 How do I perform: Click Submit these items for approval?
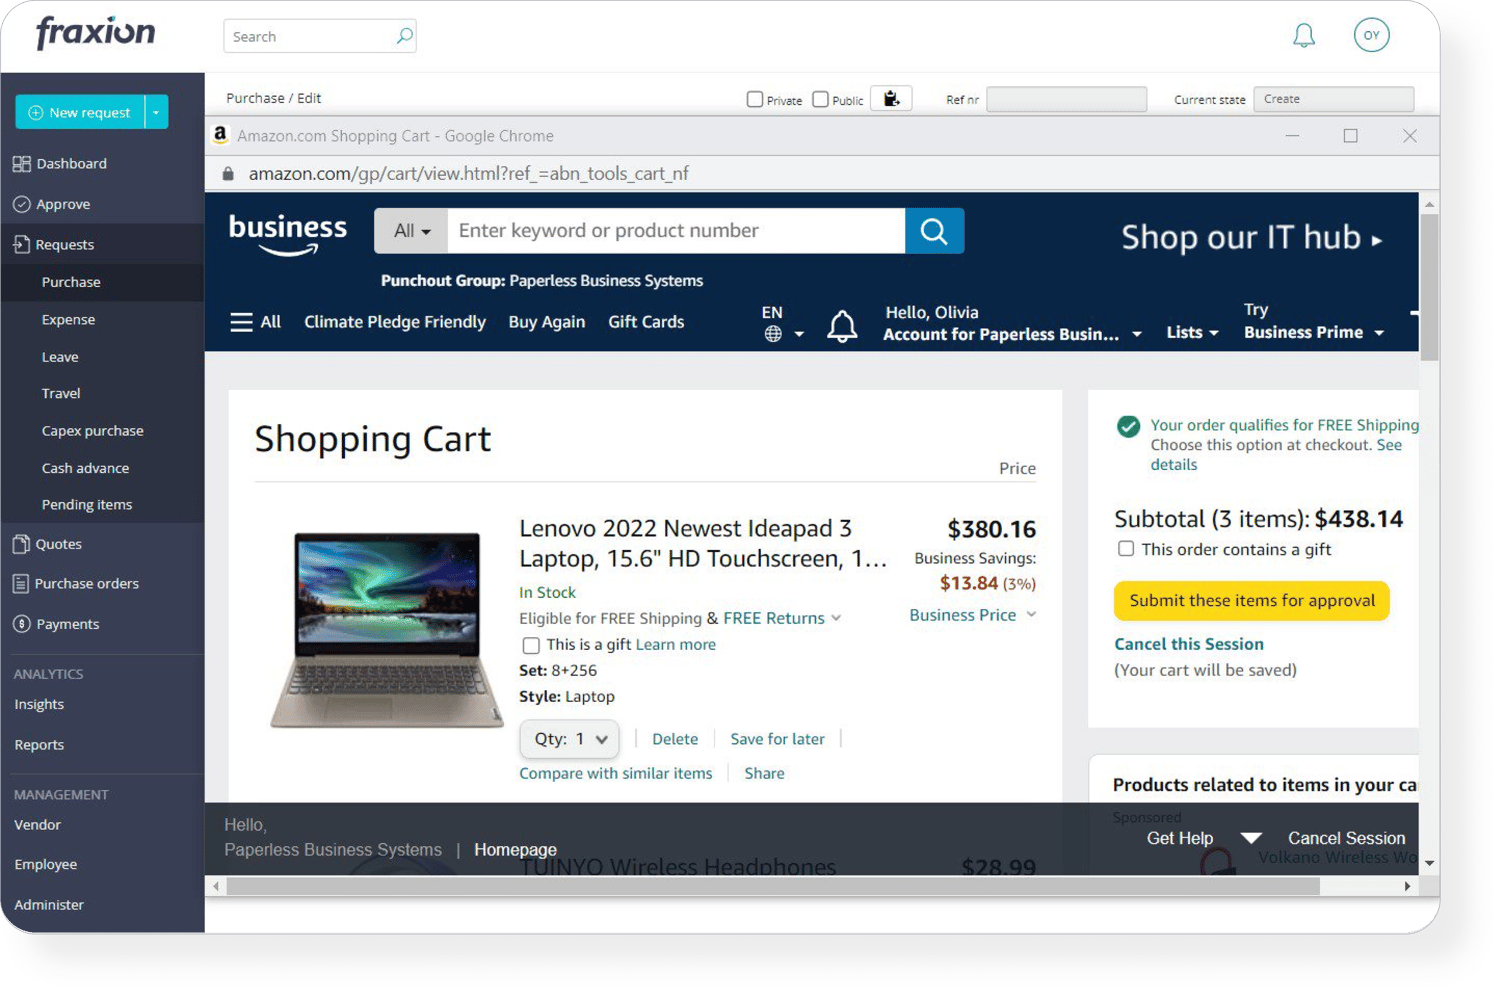(x=1251, y=600)
